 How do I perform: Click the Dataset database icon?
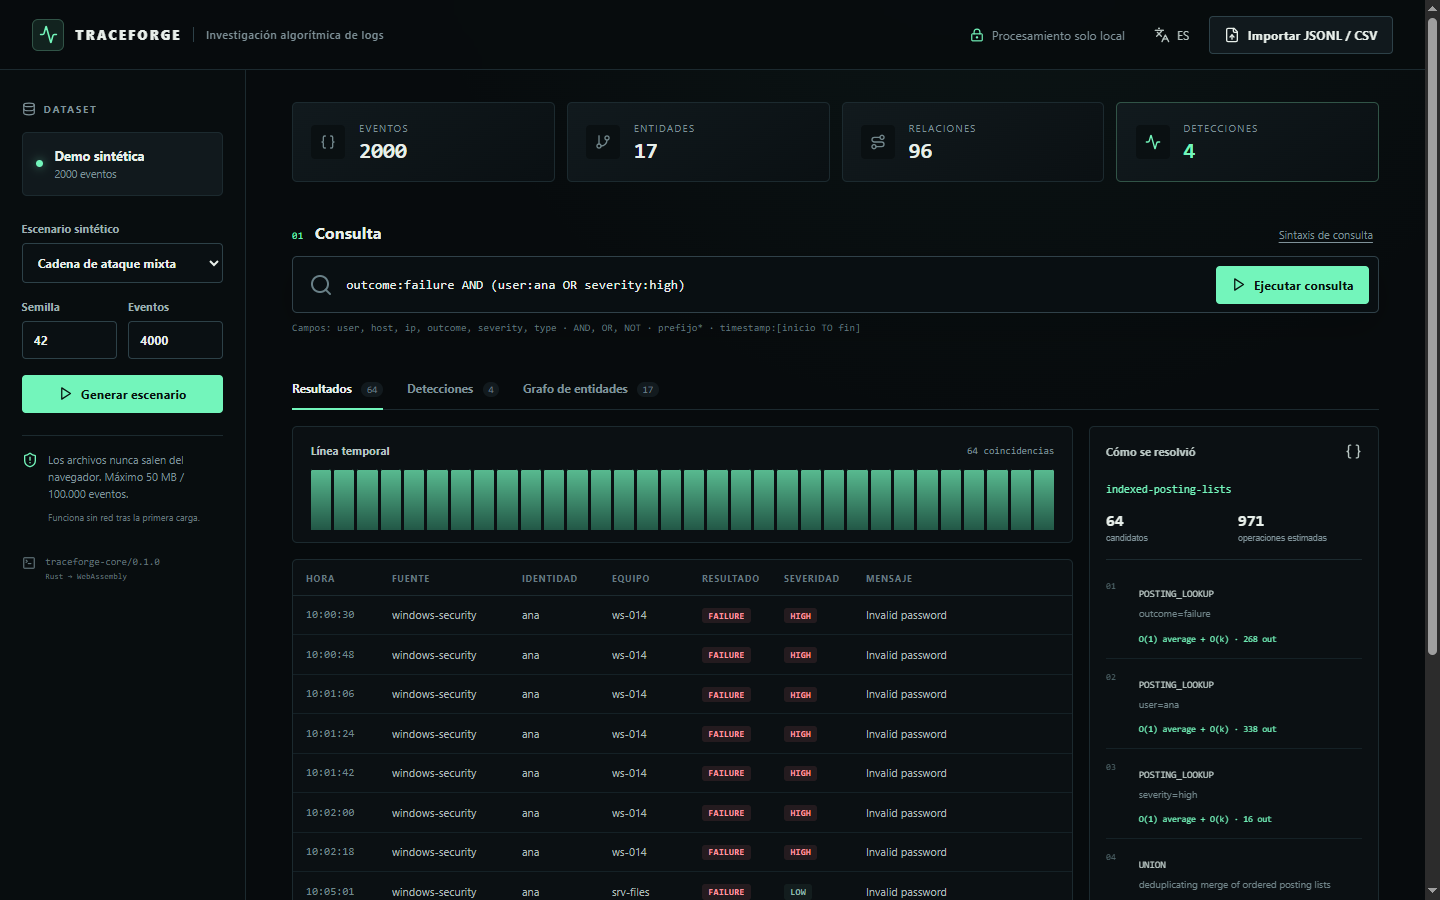[29, 109]
